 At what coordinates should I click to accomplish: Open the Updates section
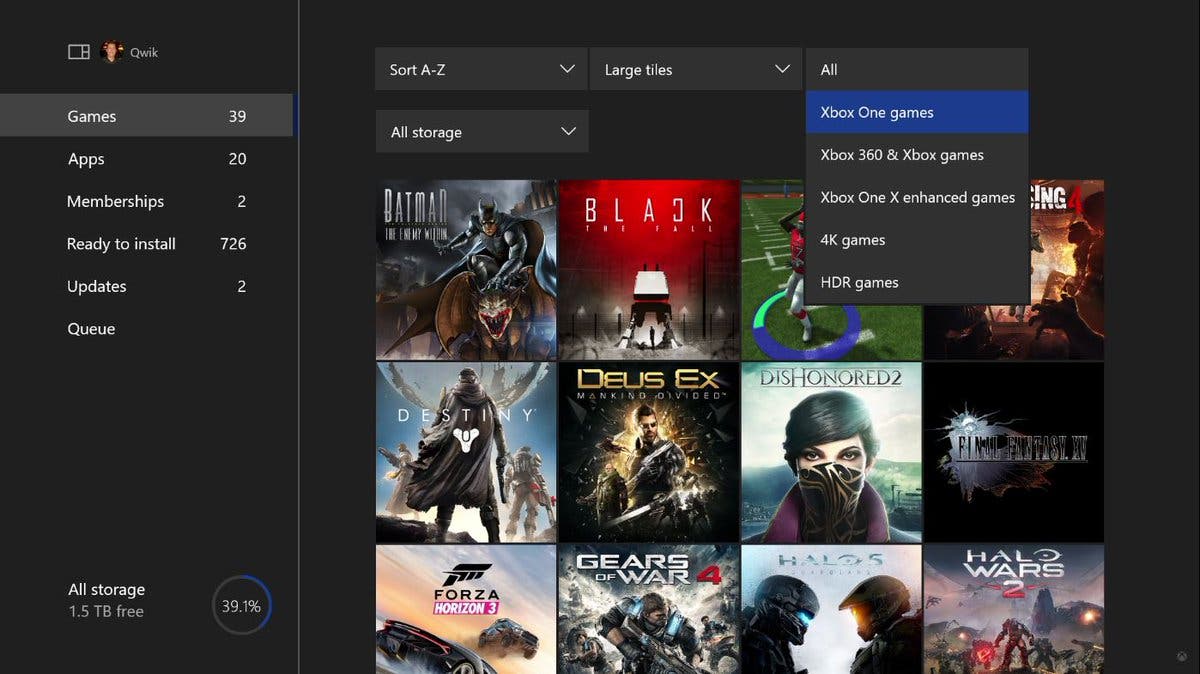coord(147,286)
